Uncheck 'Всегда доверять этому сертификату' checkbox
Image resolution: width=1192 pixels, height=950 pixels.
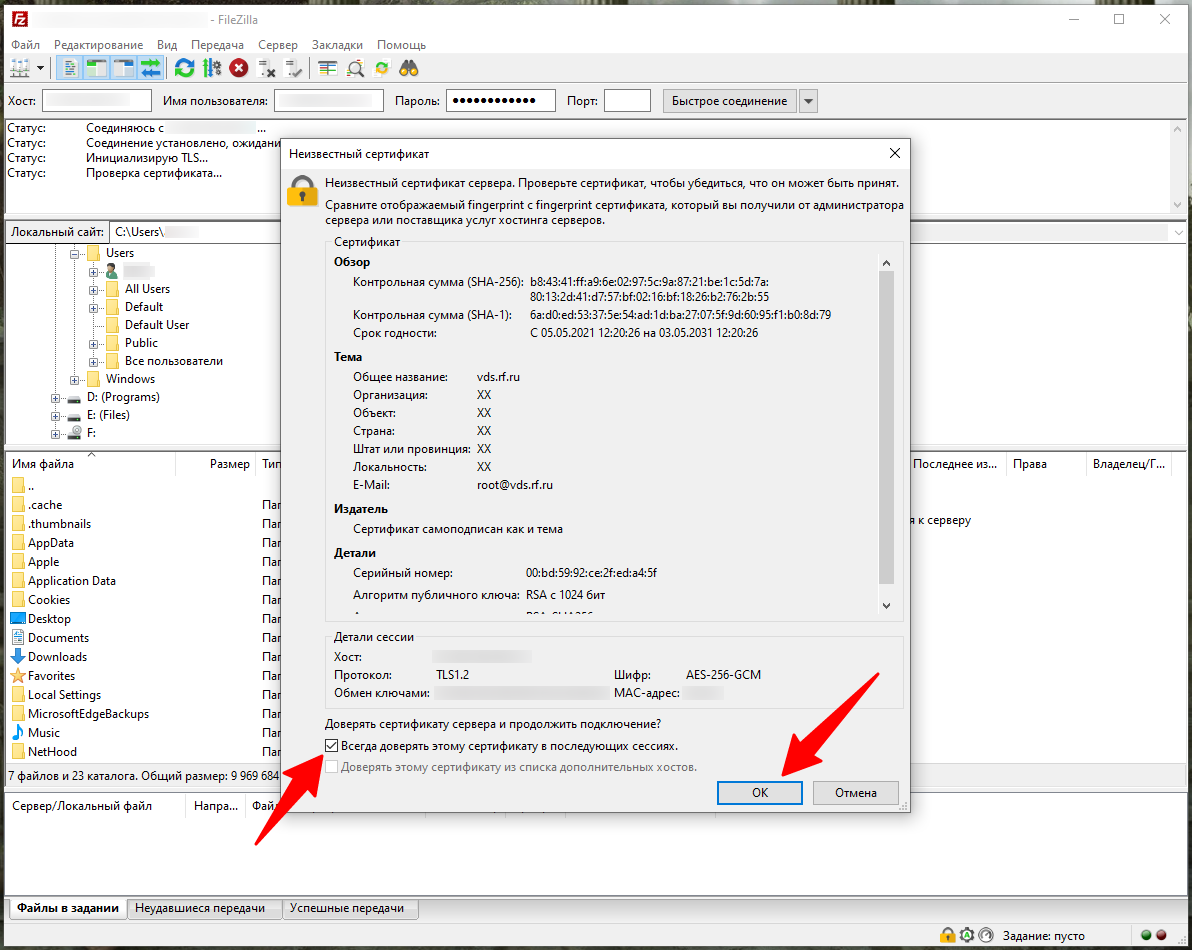[332, 746]
